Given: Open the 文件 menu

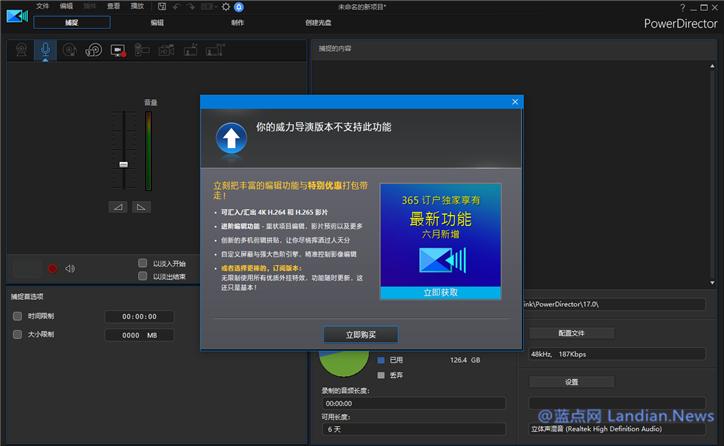Looking at the screenshot, I should click(42, 6).
